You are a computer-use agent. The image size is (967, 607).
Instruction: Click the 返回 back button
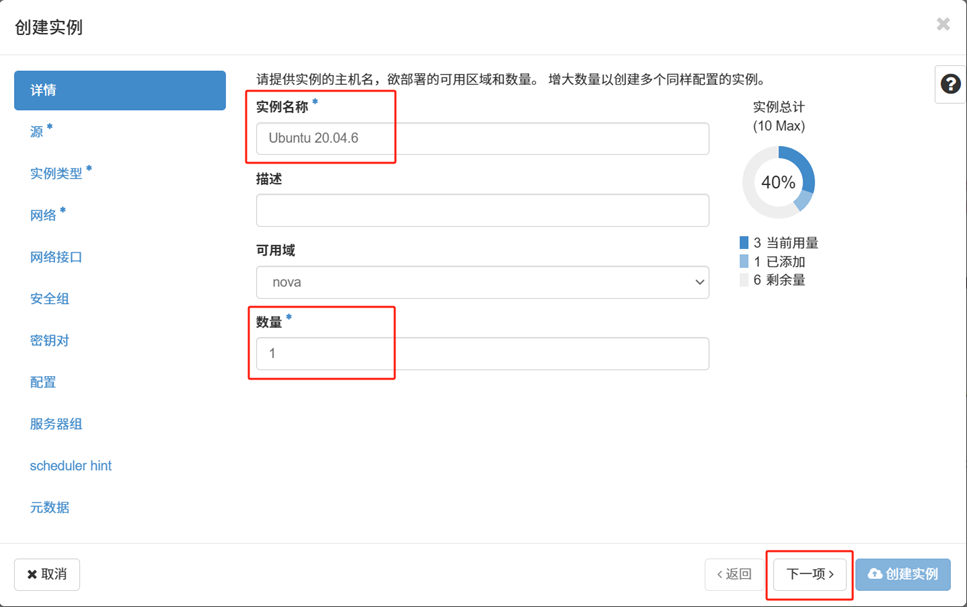point(734,574)
